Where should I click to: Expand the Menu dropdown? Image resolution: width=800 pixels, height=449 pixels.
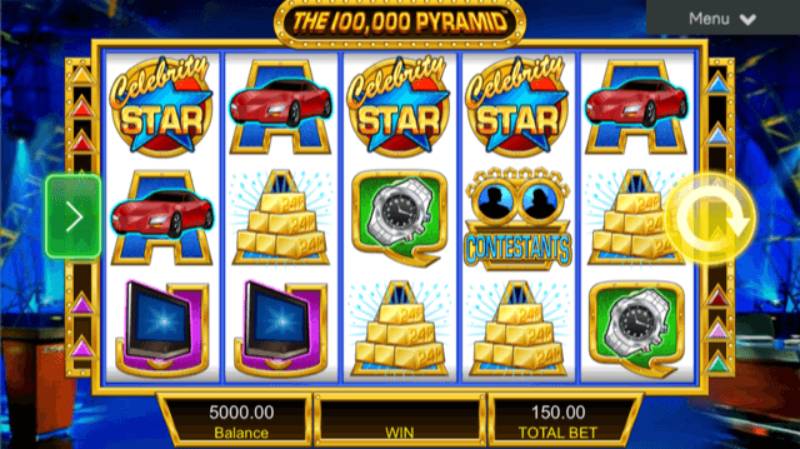coord(723,18)
